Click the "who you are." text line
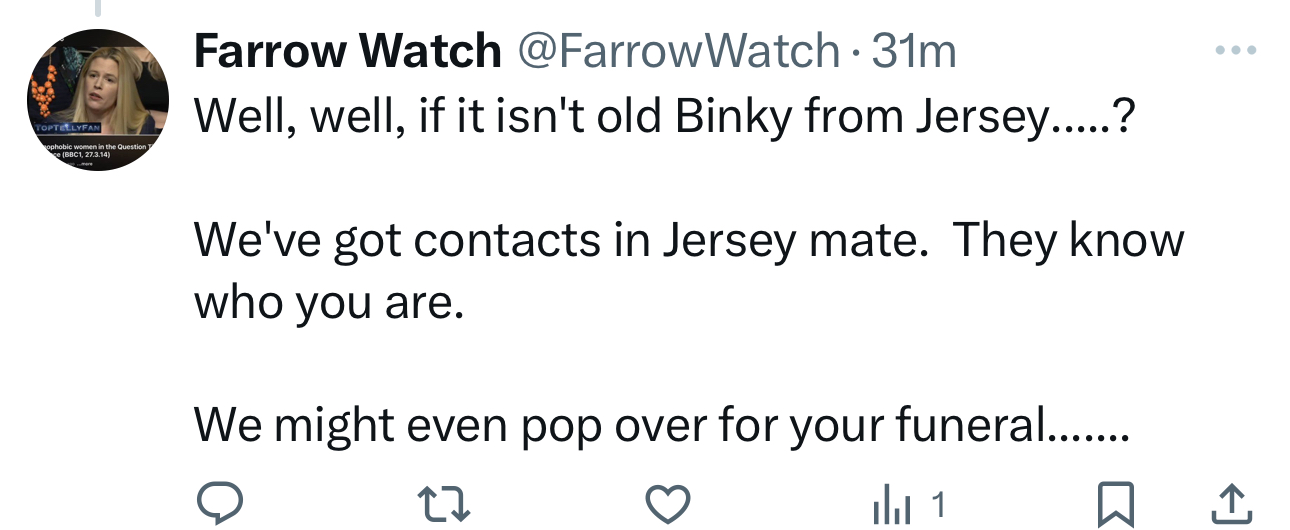1290x530 pixels. pos(329,303)
